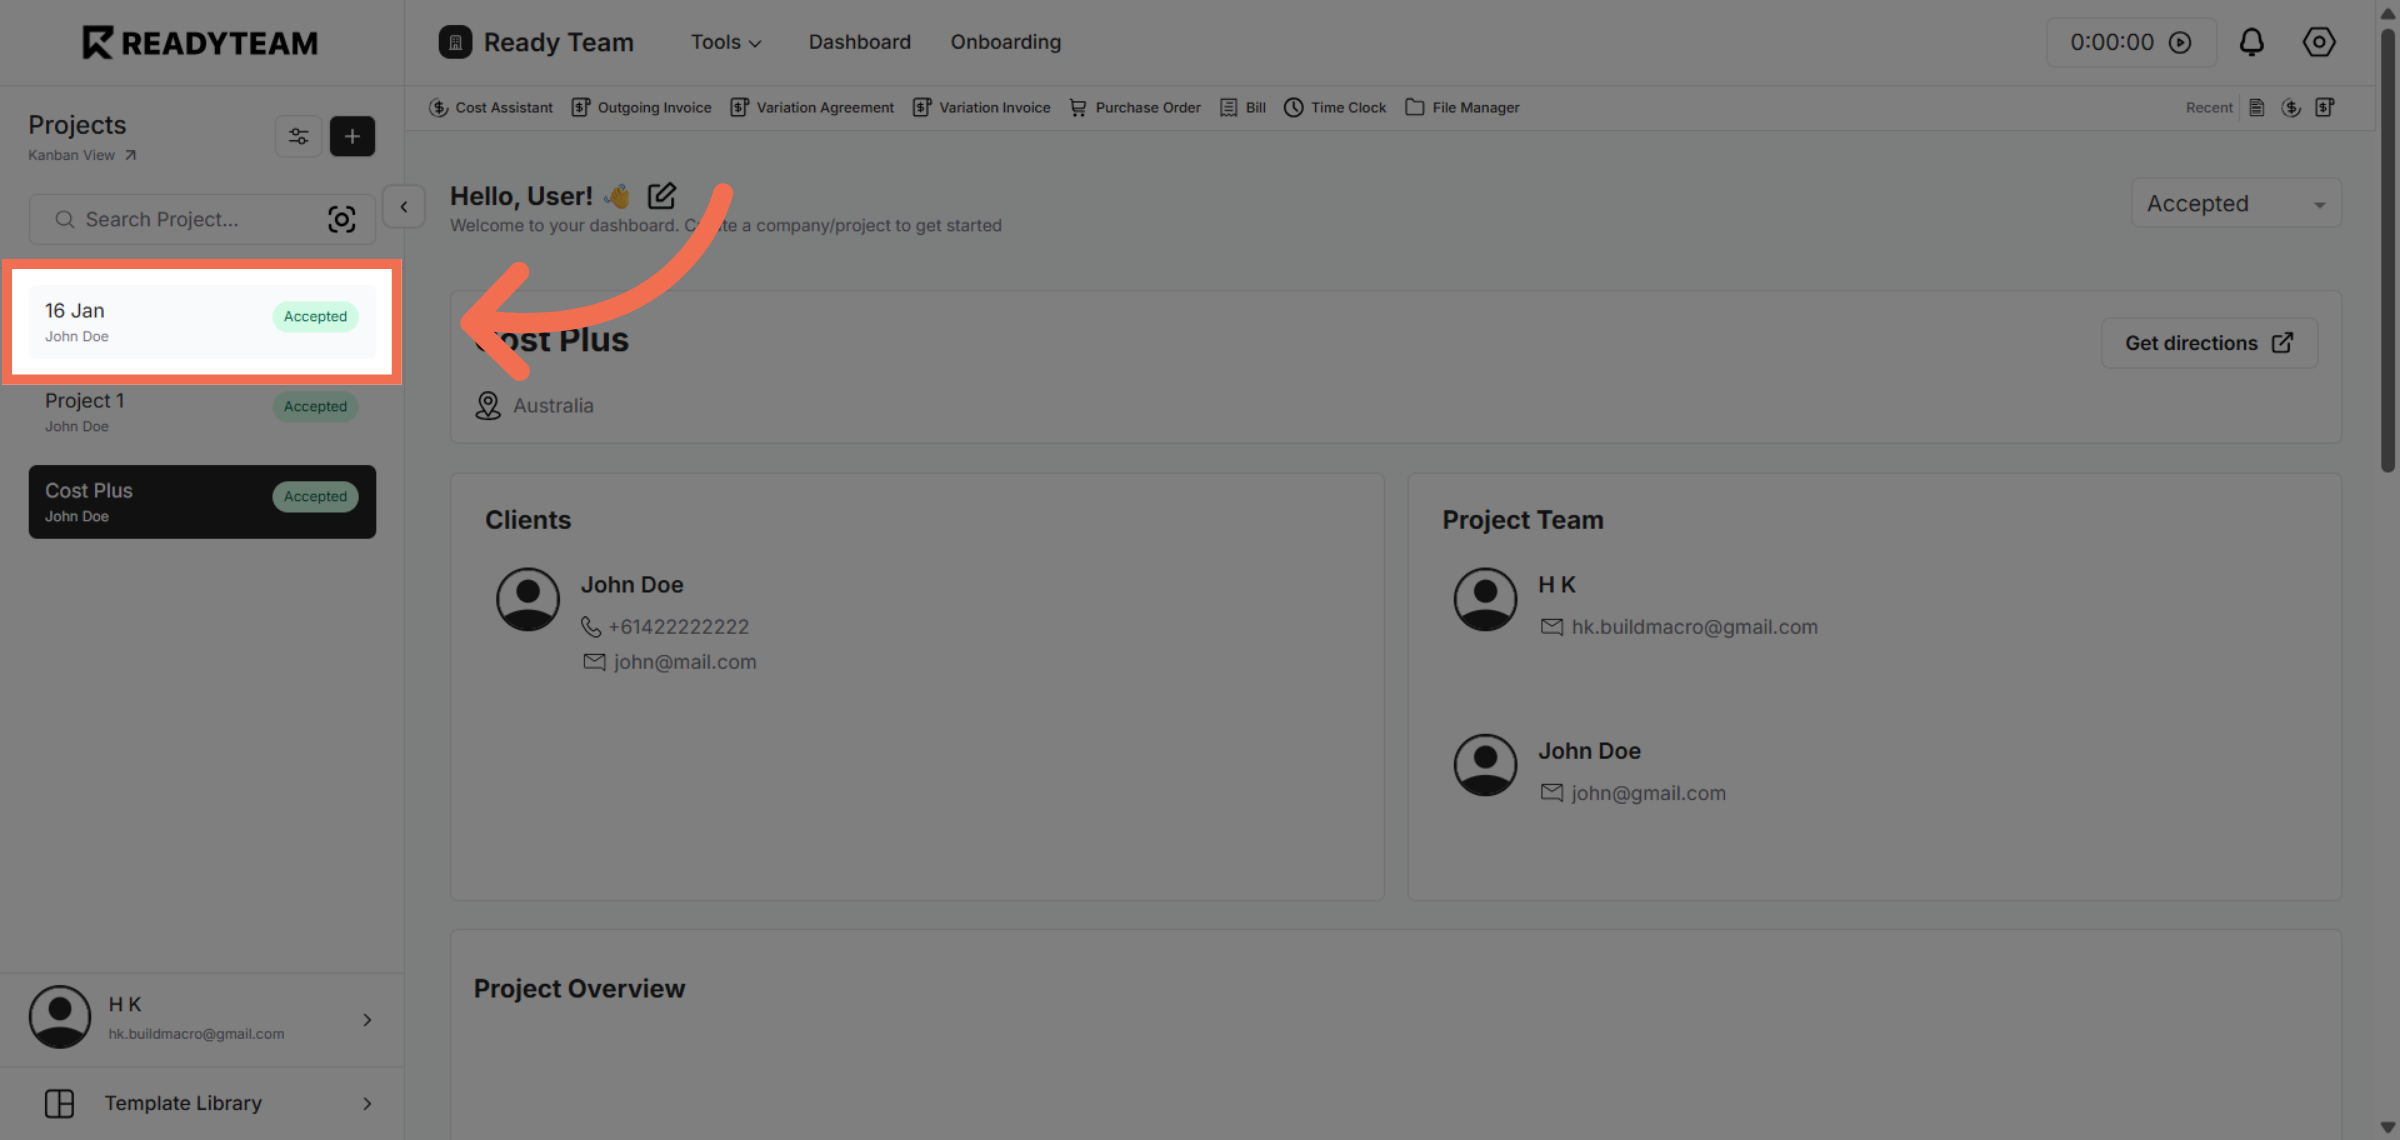Open the Kanban View link
The image size is (2400, 1140).
[x=82, y=155]
